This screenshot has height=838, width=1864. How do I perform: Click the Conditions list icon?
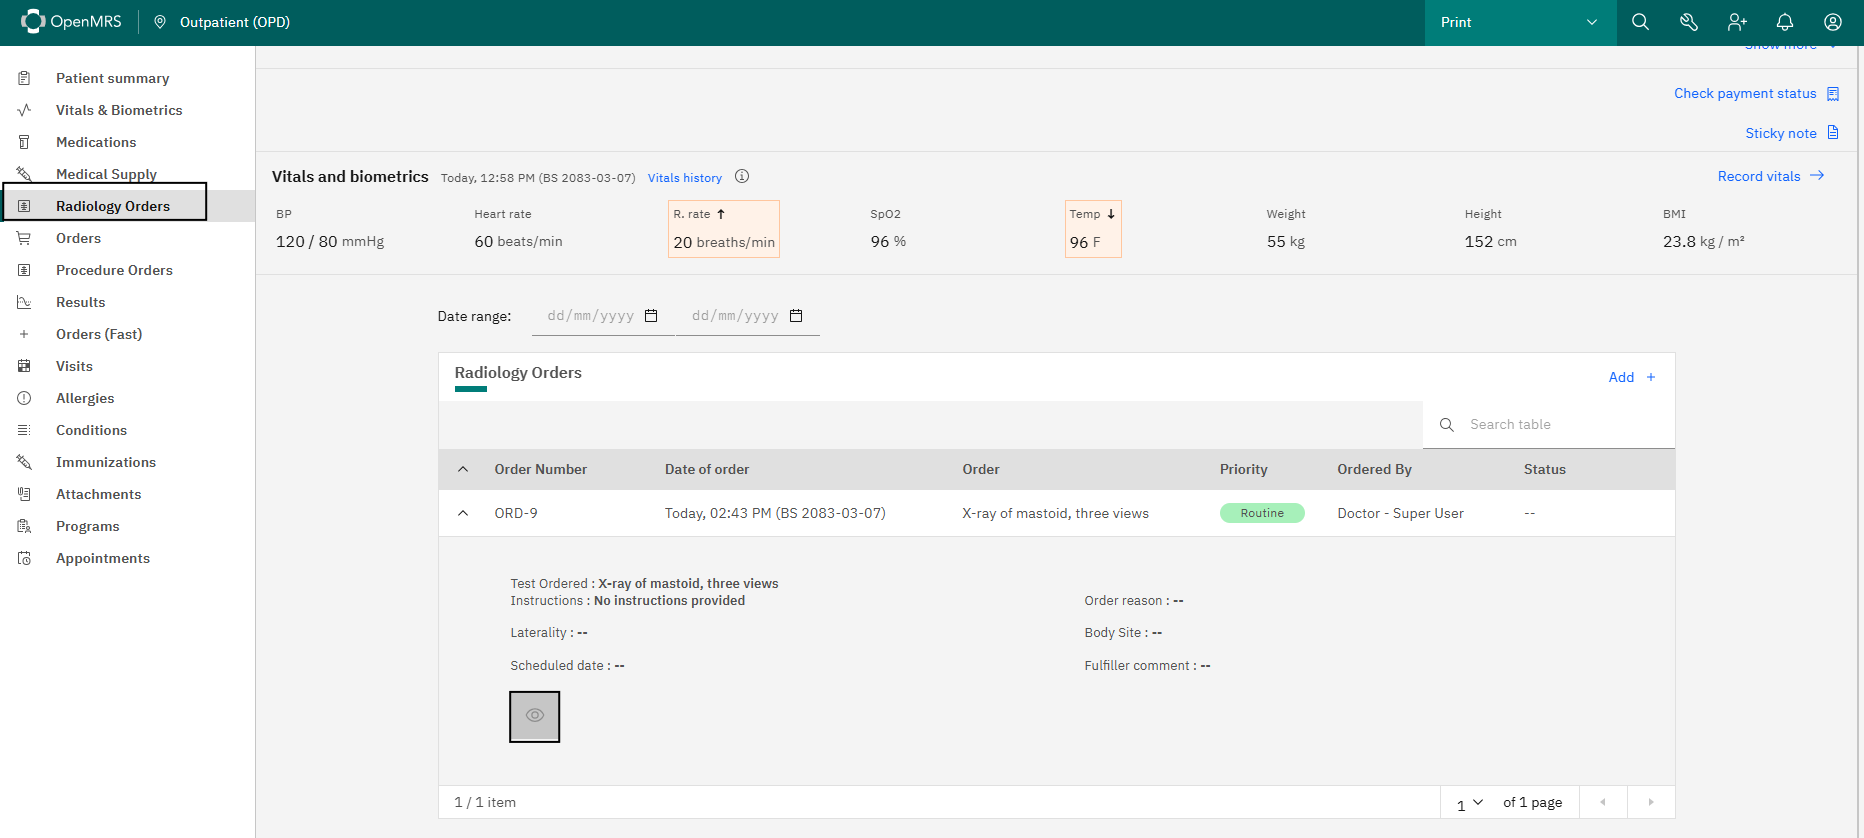pyautogui.click(x=24, y=430)
